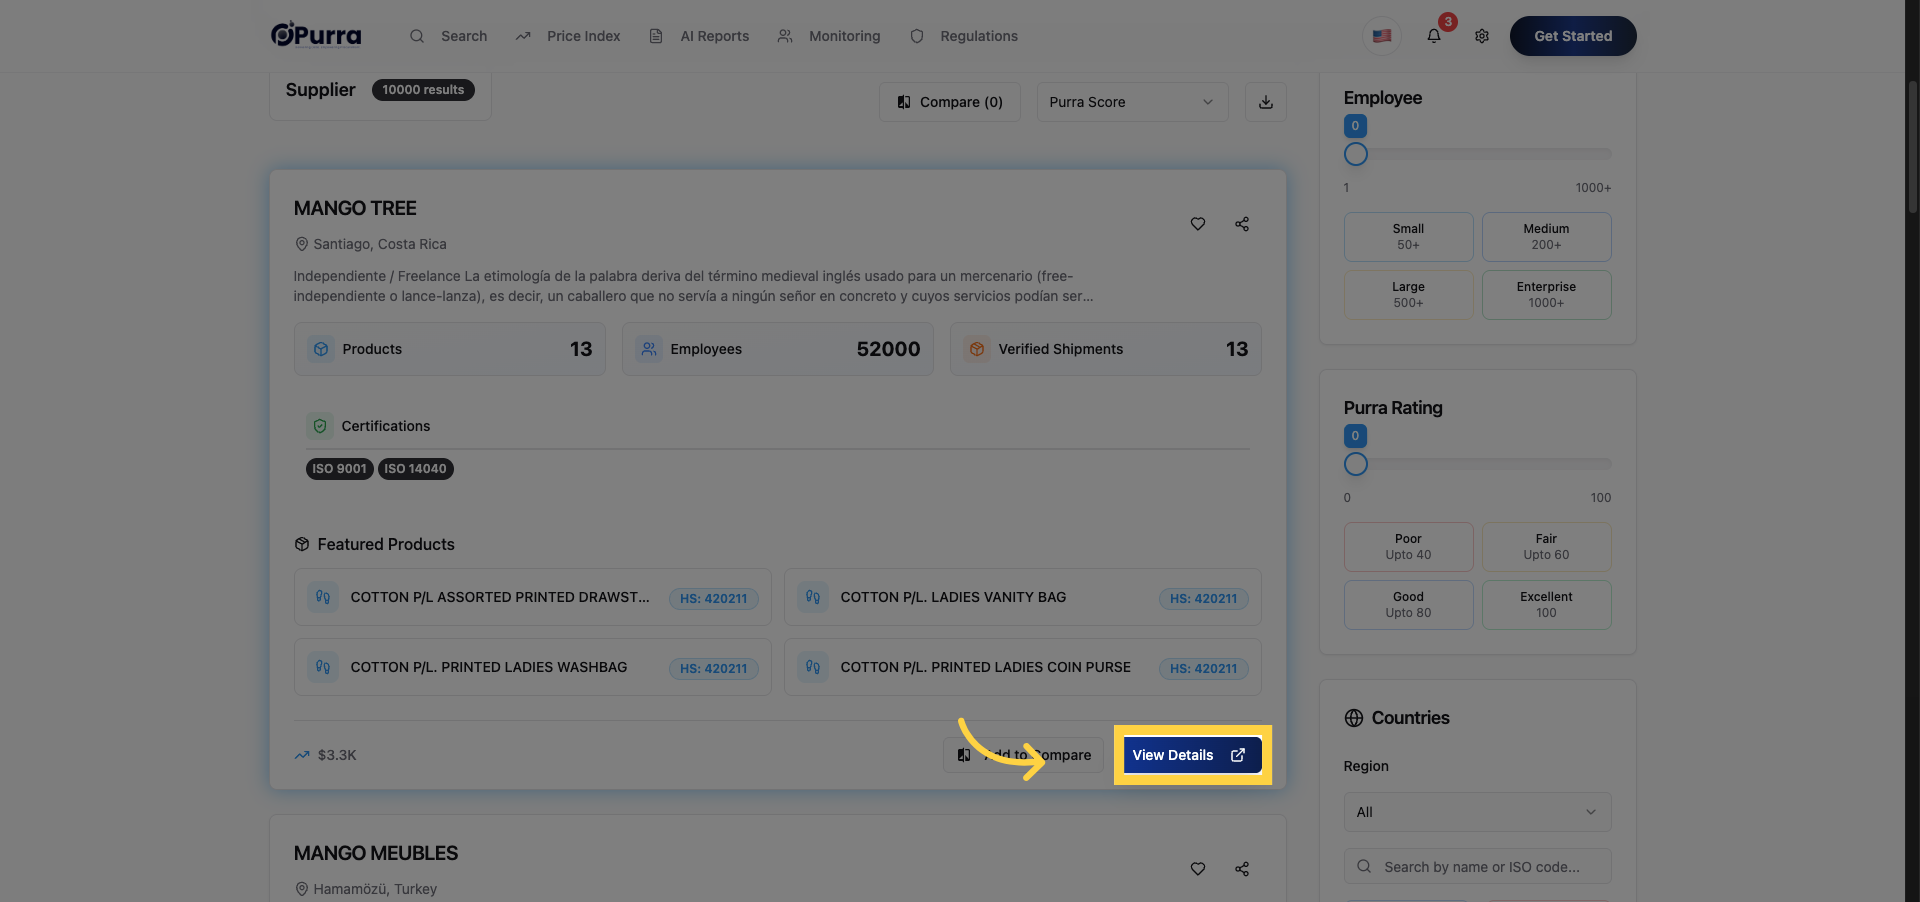Select Fair Upto 60 rating filter
The image size is (1920, 902).
[x=1546, y=547]
